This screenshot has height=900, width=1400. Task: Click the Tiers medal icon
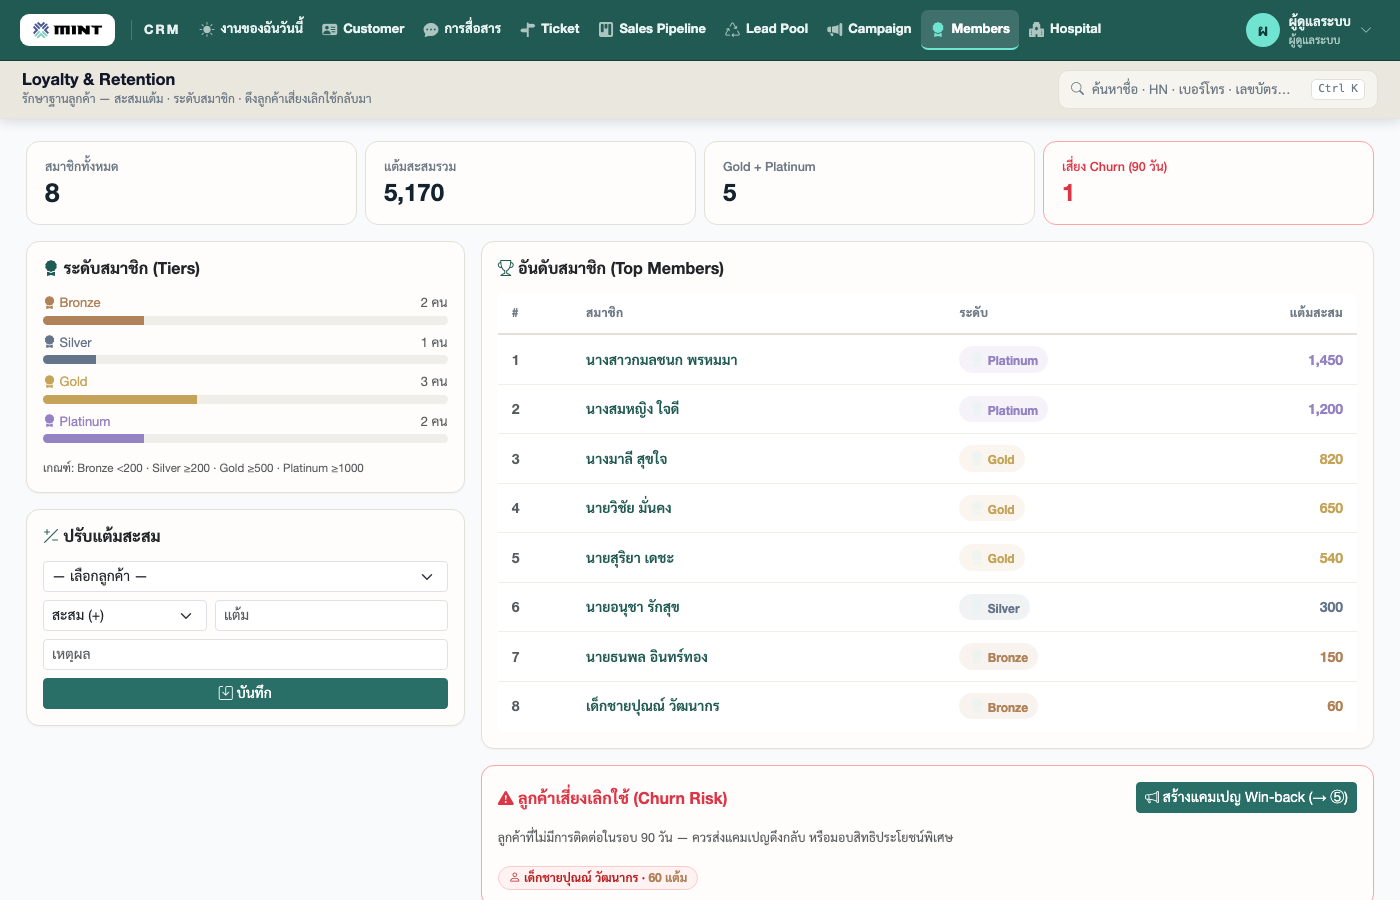(x=51, y=268)
